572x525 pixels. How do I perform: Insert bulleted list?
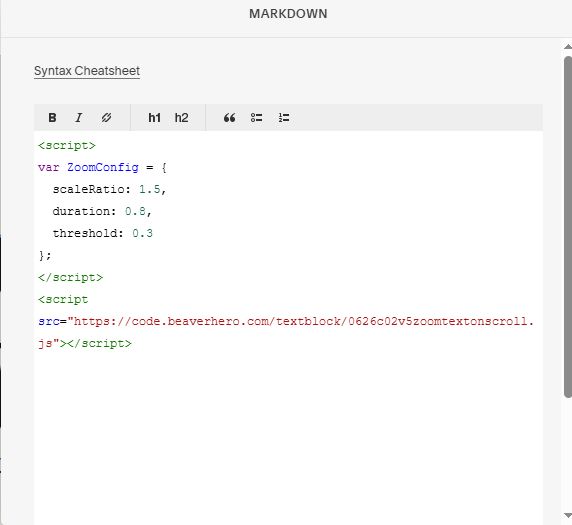pyautogui.click(x=256, y=117)
